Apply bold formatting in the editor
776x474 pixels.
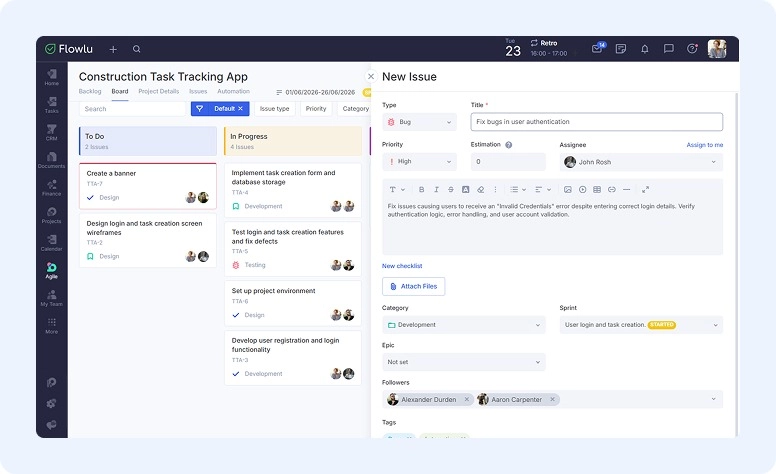click(x=421, y=190)
